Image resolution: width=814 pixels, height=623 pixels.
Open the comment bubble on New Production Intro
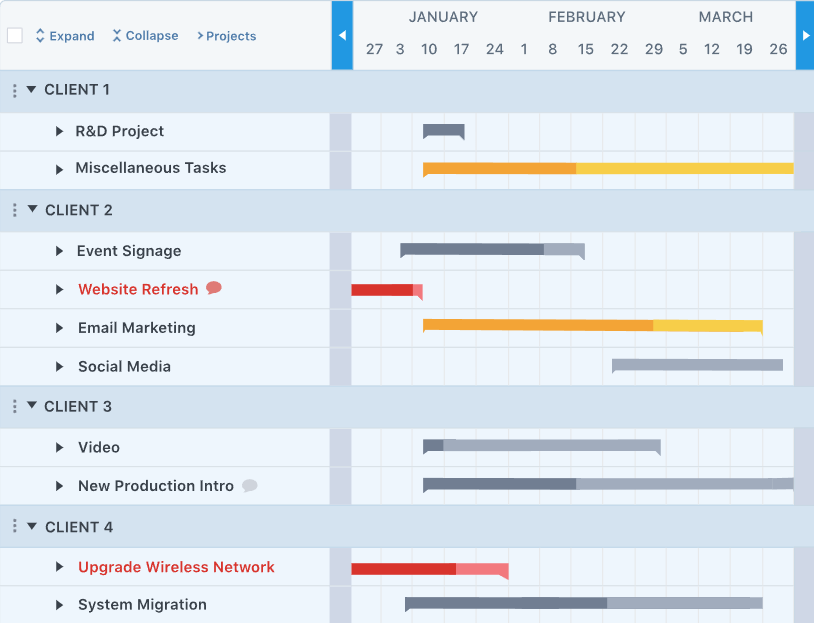tap(250, 485)
